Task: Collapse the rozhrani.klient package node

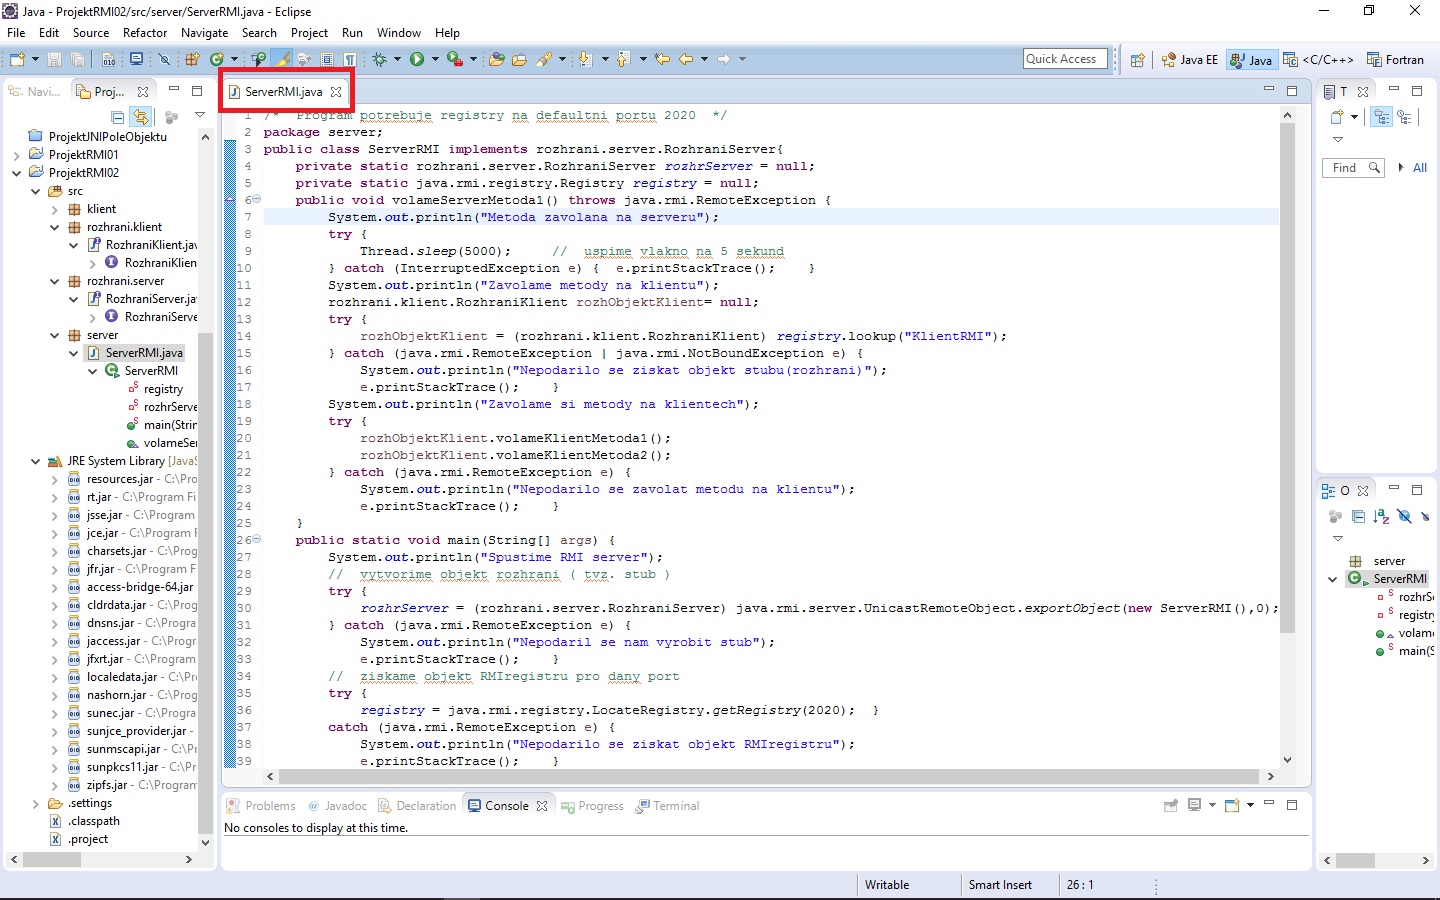Action: tap(54, 227)
